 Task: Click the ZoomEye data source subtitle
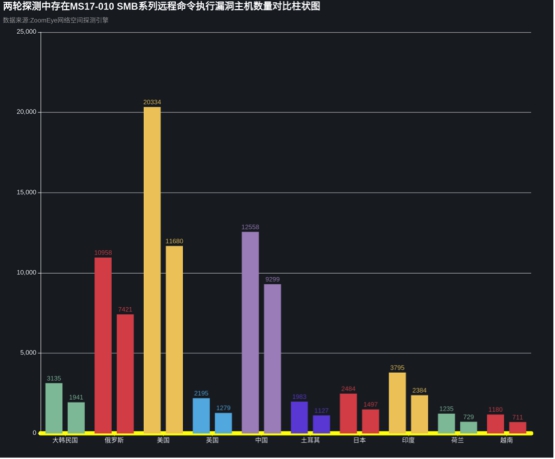56,20
